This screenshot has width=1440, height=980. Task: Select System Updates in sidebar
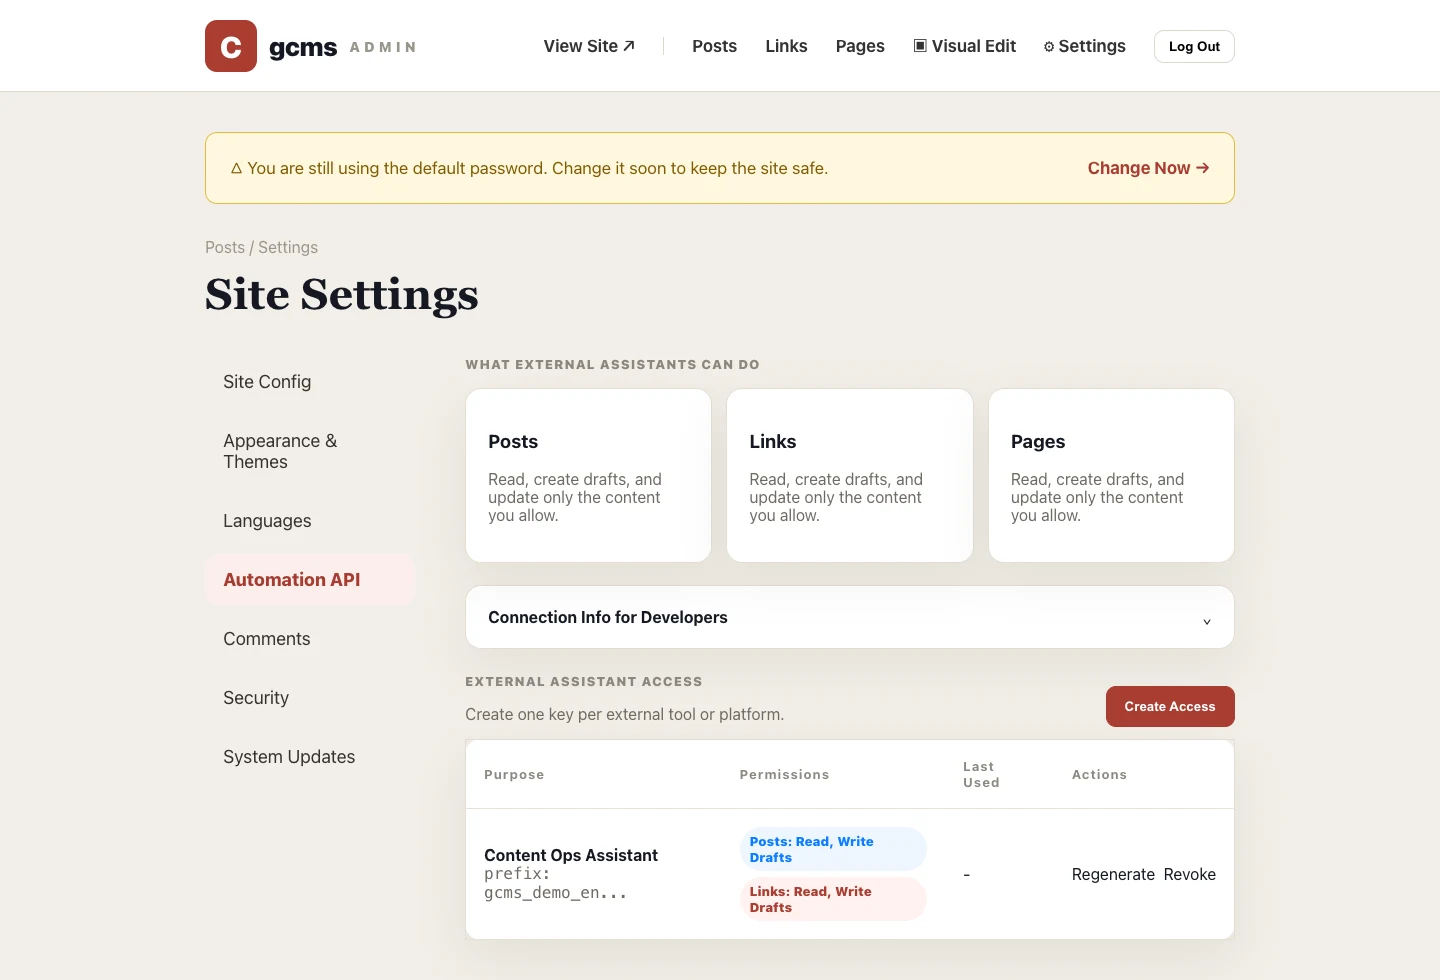[310, 757]
